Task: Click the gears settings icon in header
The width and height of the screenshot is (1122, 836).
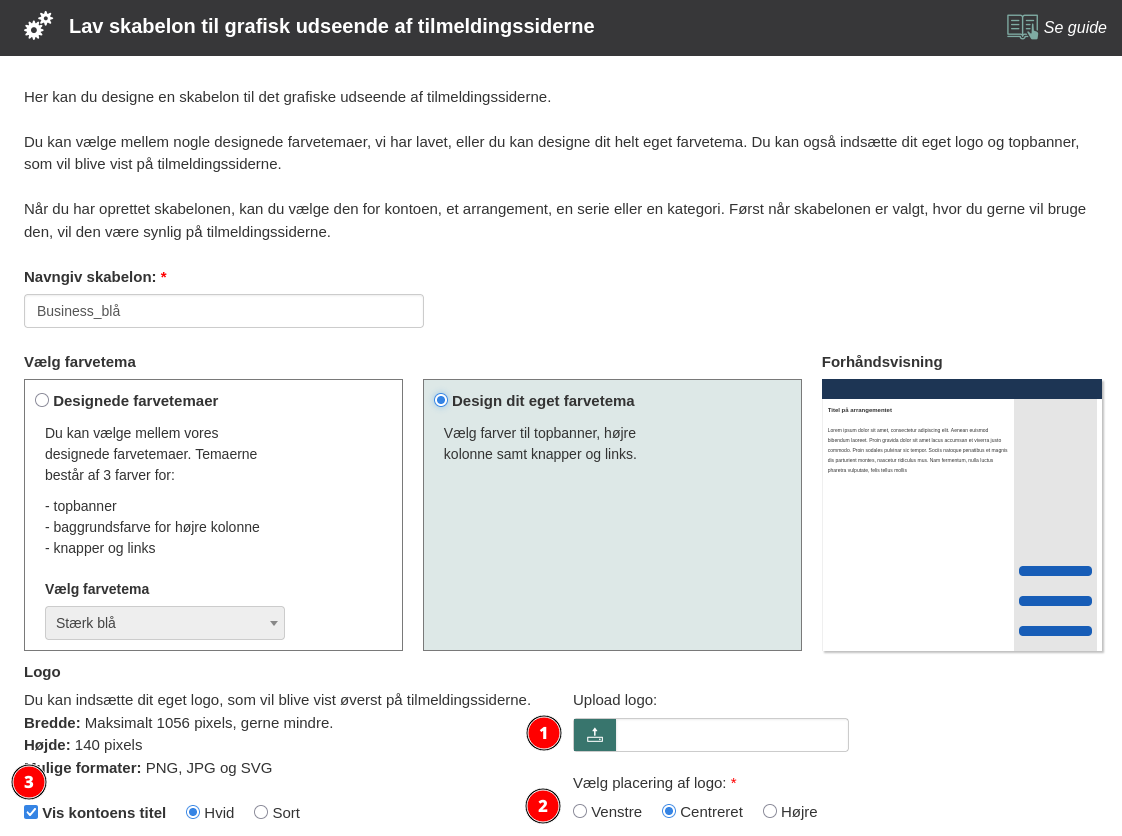Action: tap(38, 26)
